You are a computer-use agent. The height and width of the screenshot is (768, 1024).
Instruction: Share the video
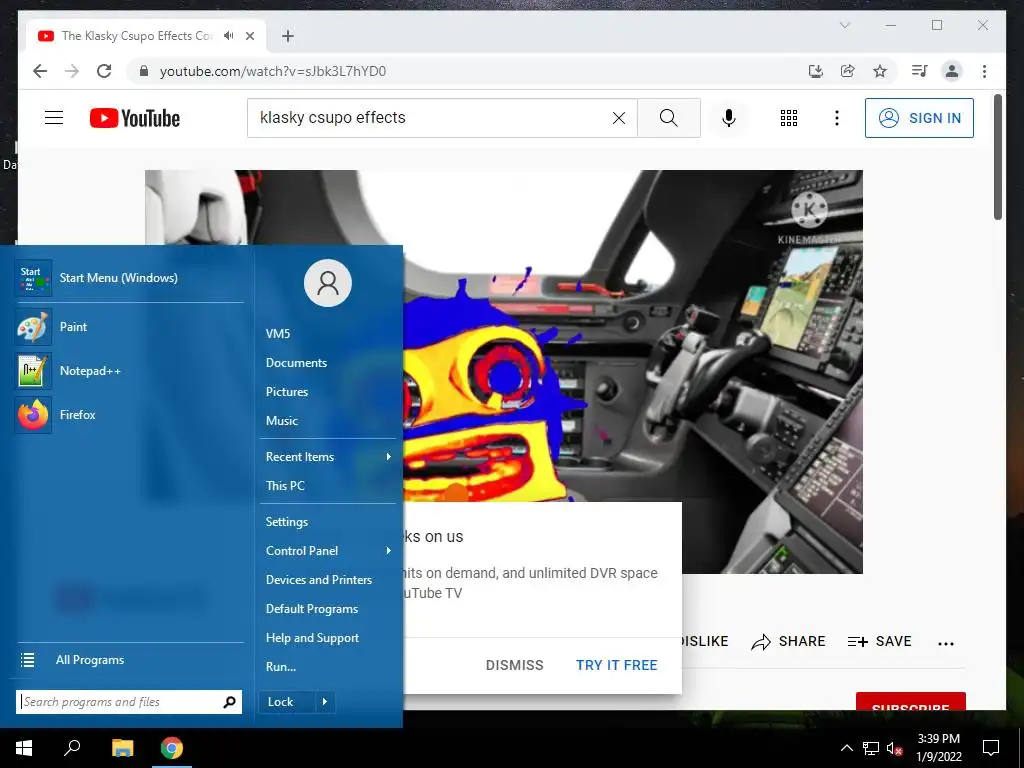point(788,641)
